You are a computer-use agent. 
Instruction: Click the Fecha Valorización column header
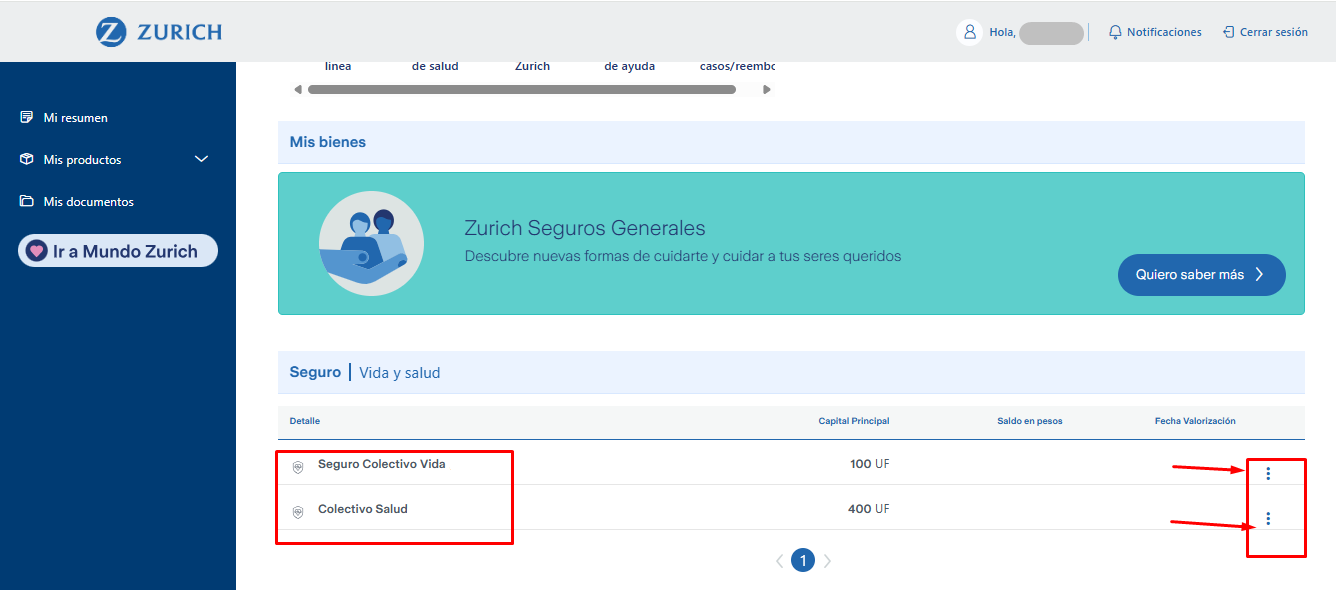[x=1195, y=421]
